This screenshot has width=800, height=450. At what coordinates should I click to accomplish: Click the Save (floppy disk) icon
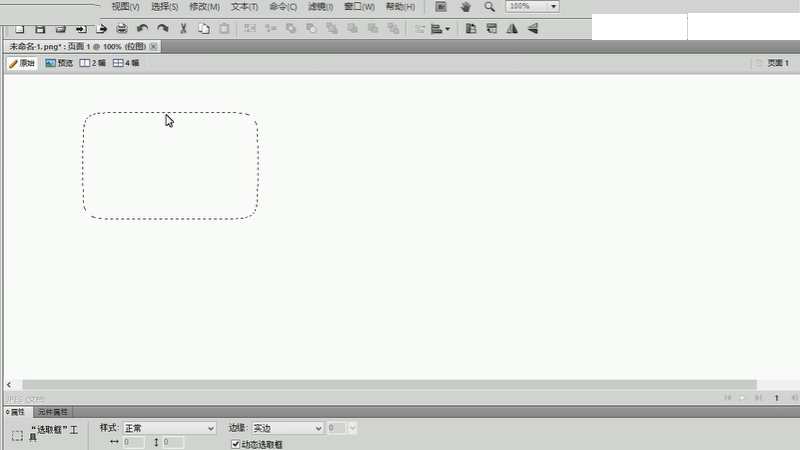(40, 29)
